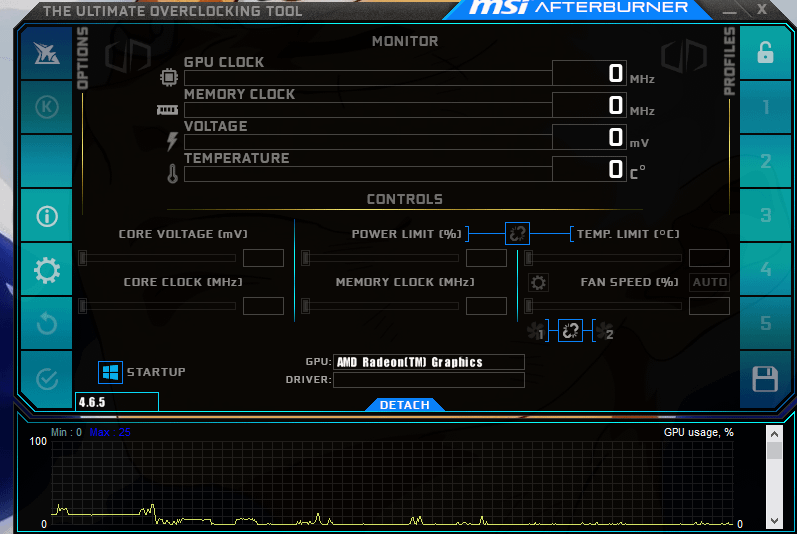Image resolution: width=797 pixels, height=534 pixels.
Task: Click the graph scrollbar thumb
Action: pyautogui.click(x=774, y=450)
